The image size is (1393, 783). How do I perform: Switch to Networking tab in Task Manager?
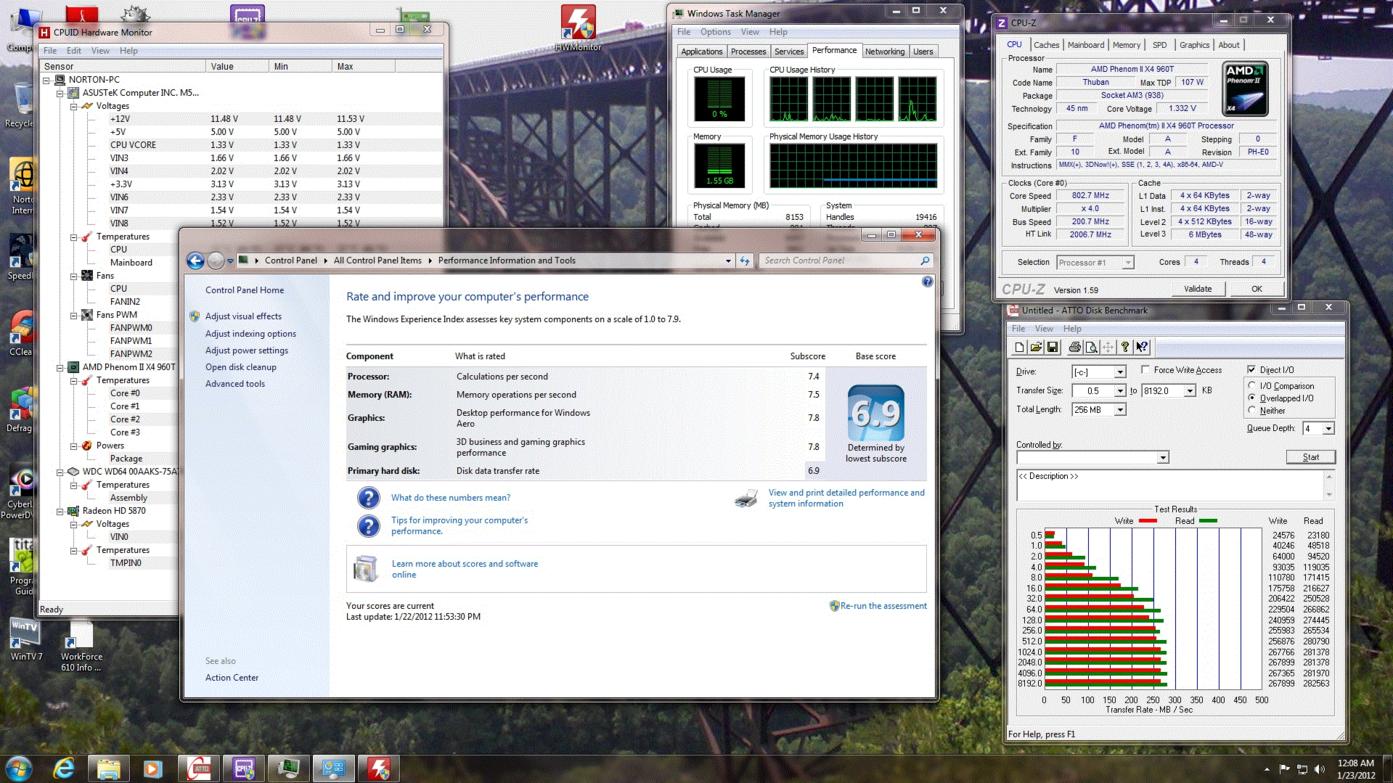(884, 52)
